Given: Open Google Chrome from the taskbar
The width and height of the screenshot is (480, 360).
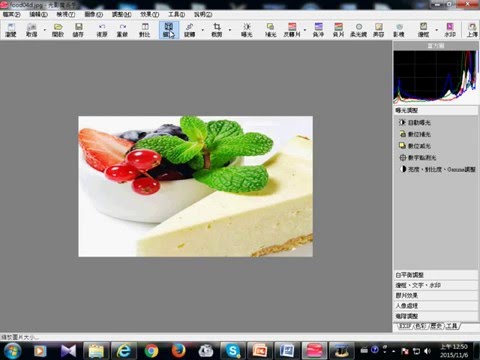Looking at the screenshot, I should pos(151,351).
